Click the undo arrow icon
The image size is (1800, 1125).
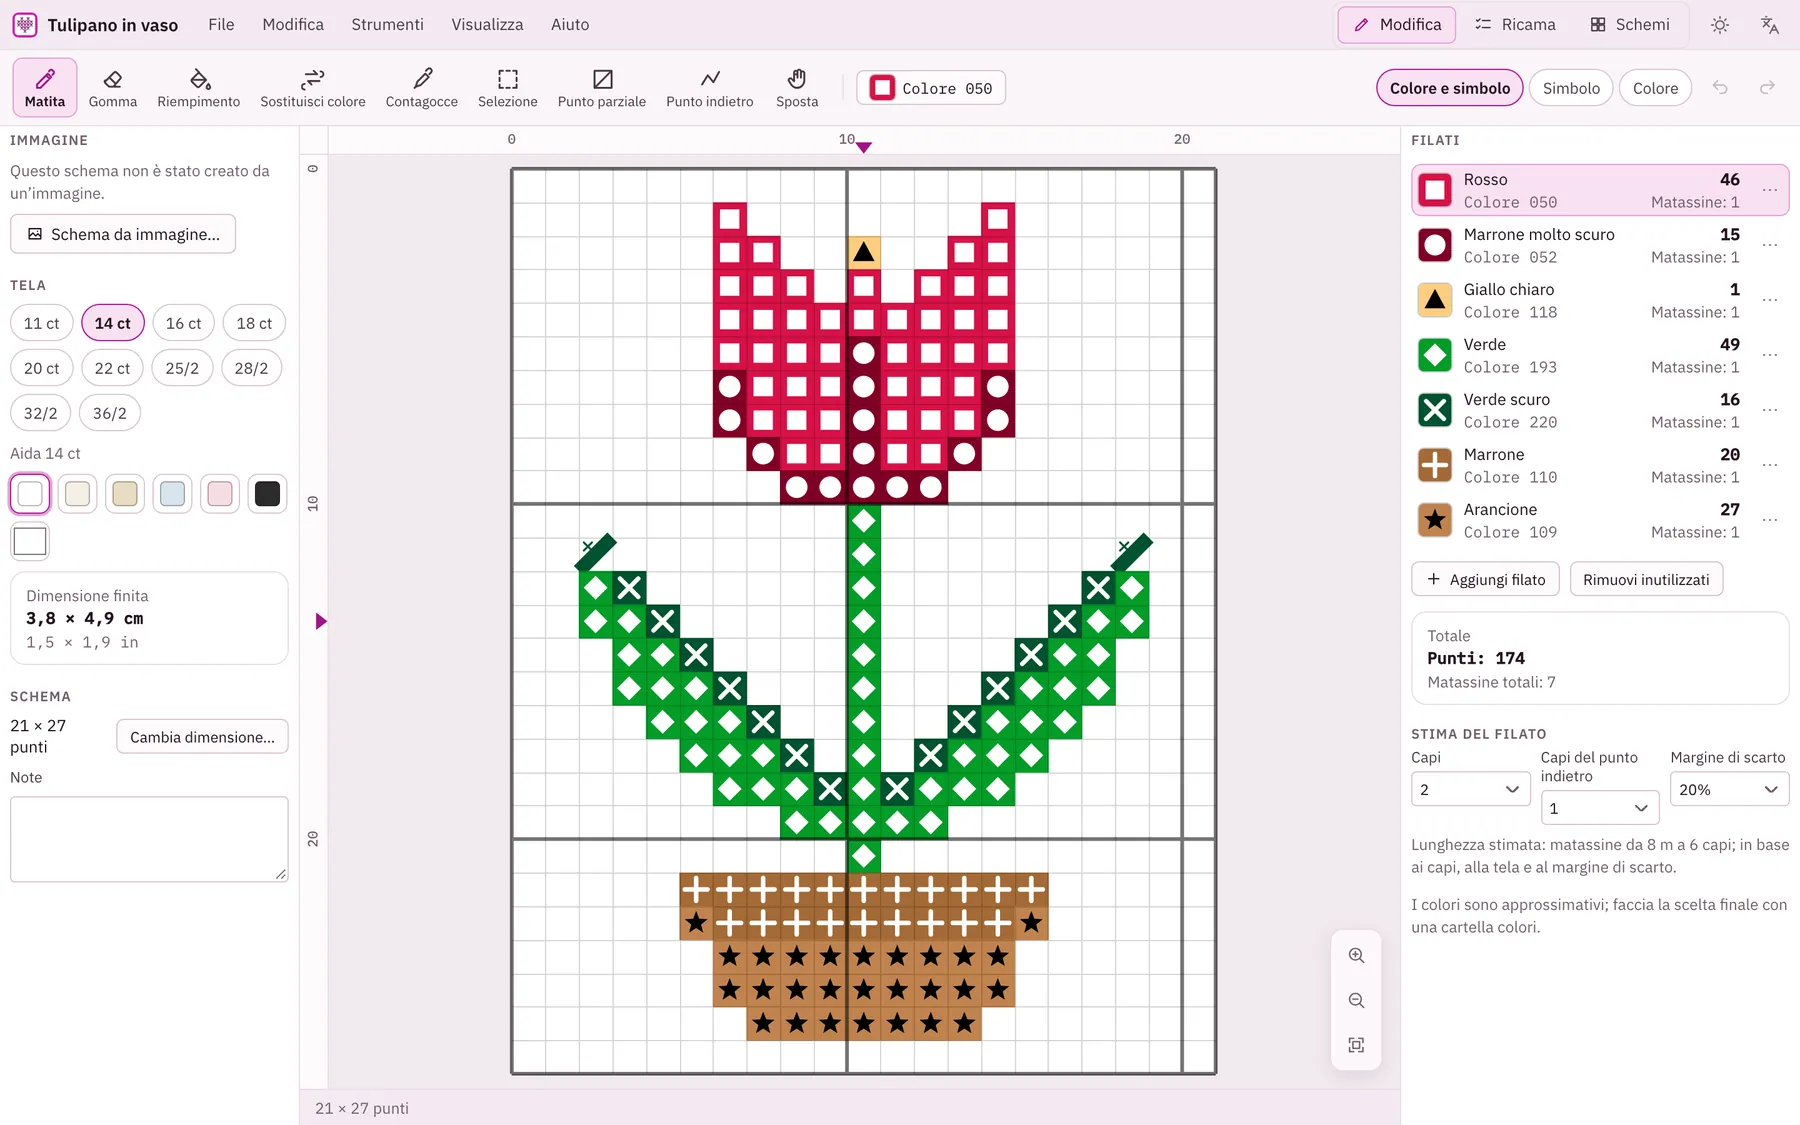[x=1720, y=88]
